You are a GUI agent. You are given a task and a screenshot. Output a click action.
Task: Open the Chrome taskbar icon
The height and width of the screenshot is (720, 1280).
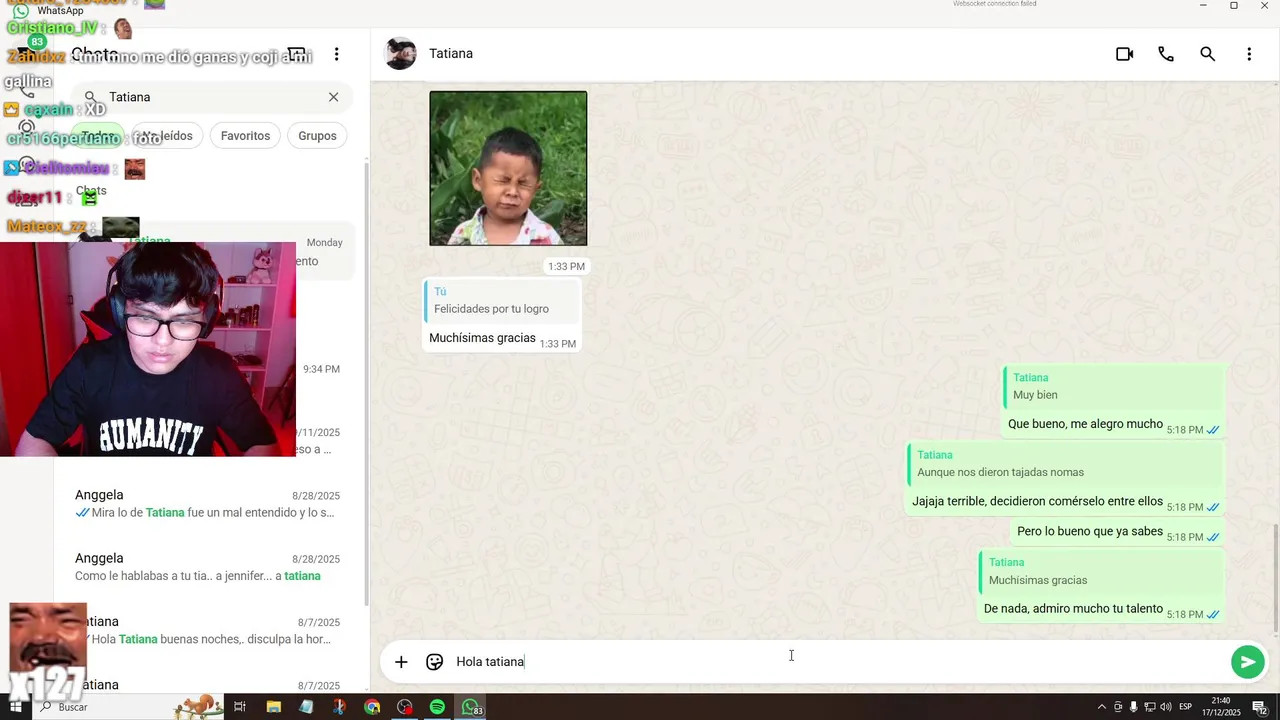(372, 707)
